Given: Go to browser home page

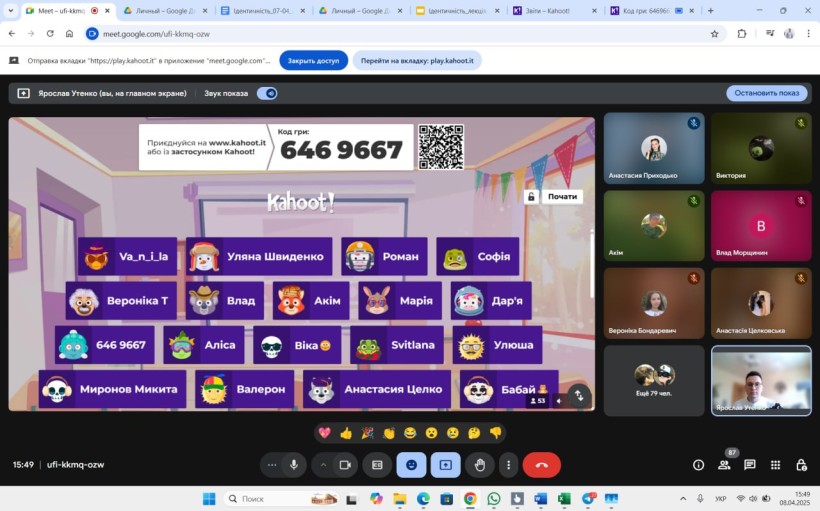Looking at the screenshot, I should pyautogui.click(x=69, y=33).
